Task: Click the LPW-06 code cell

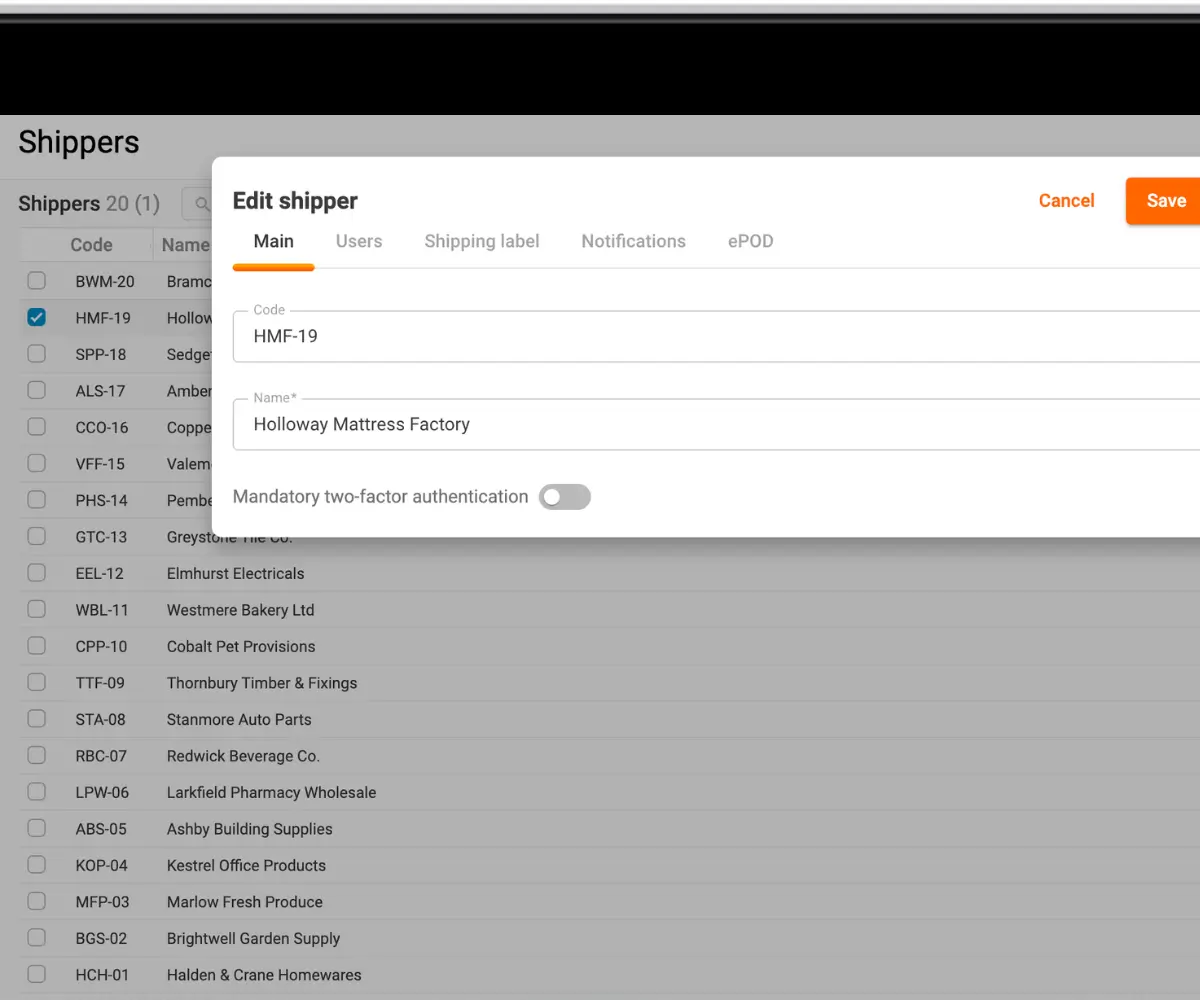Action: (x=102, y=793)
